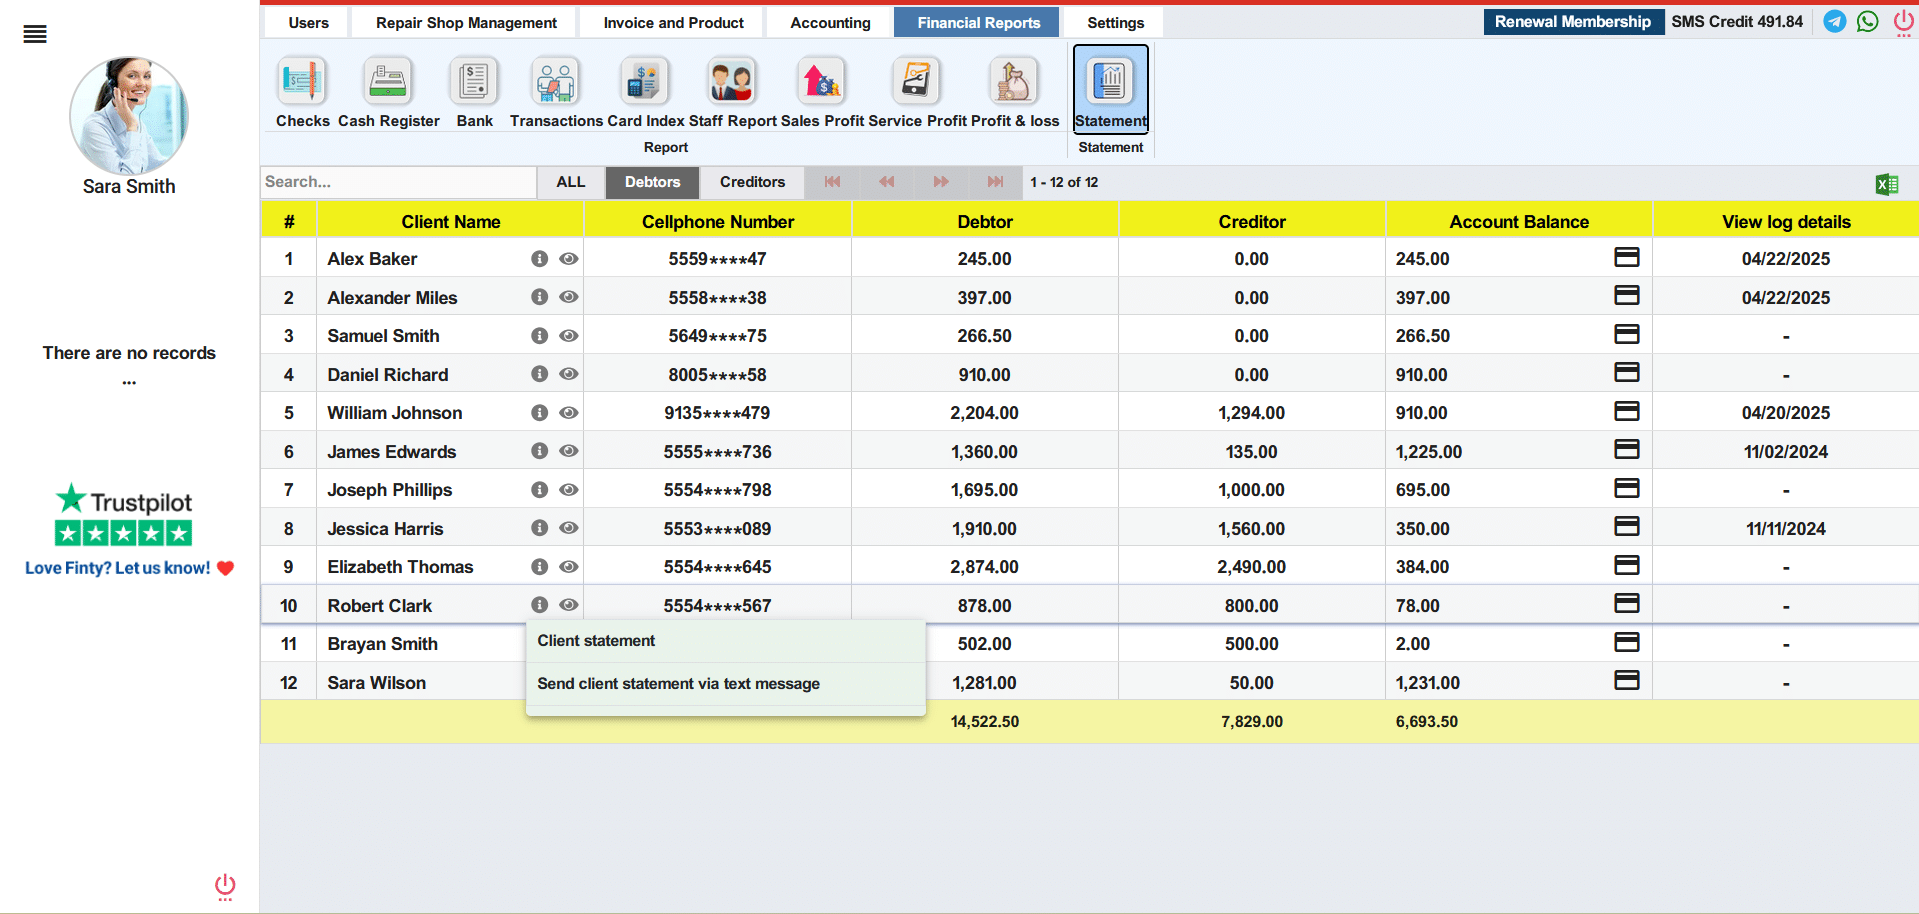Focus the Search input field

(398, 182)
